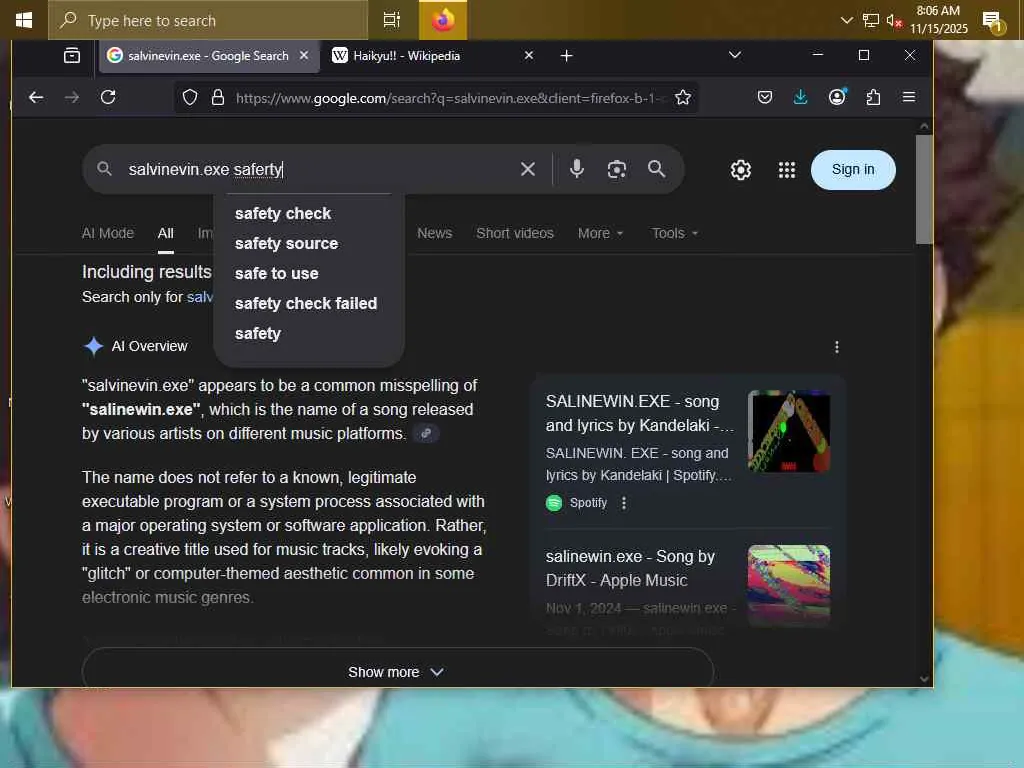Screen dimensions: 1024x768
Task: Clear the Google search query
Action: [528, 169]
